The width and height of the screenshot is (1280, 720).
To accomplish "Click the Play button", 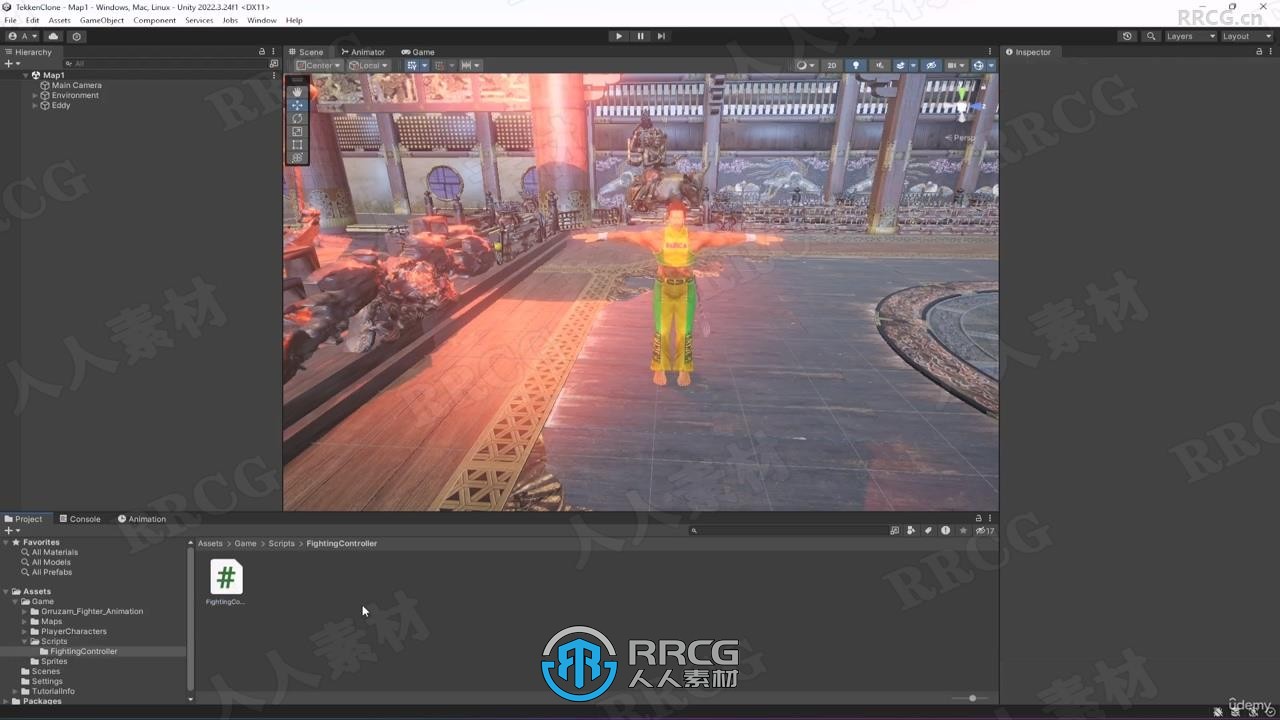I will pyautogui.click(x=618, y=36).
